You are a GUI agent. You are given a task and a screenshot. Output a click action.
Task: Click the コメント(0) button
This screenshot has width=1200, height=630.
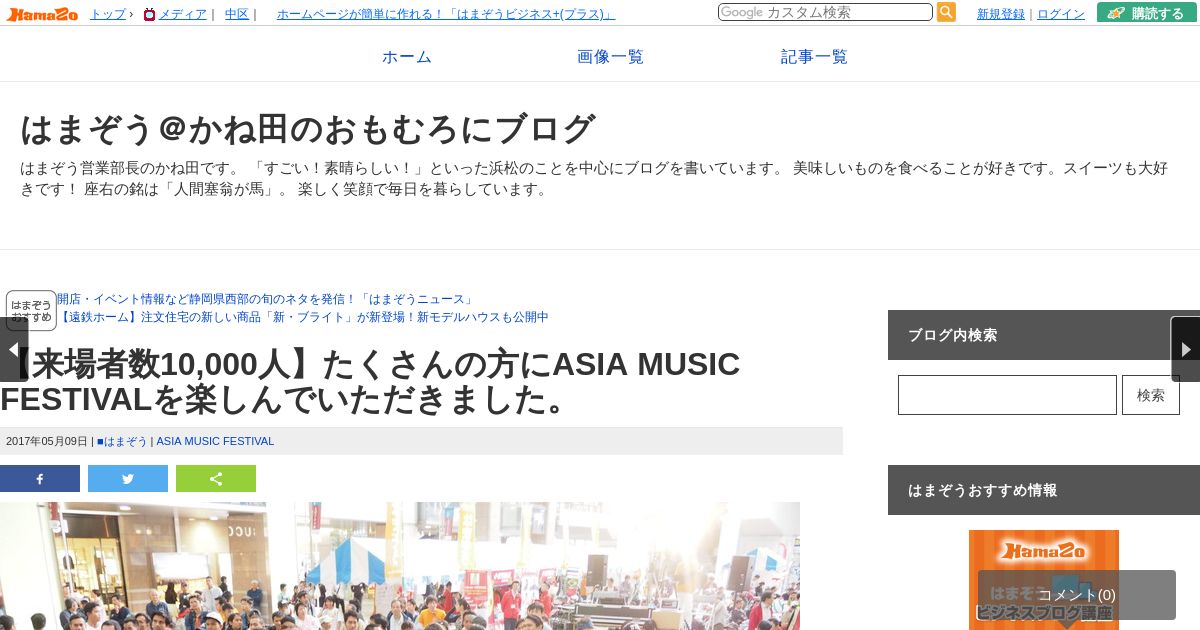coord(1077,595)
